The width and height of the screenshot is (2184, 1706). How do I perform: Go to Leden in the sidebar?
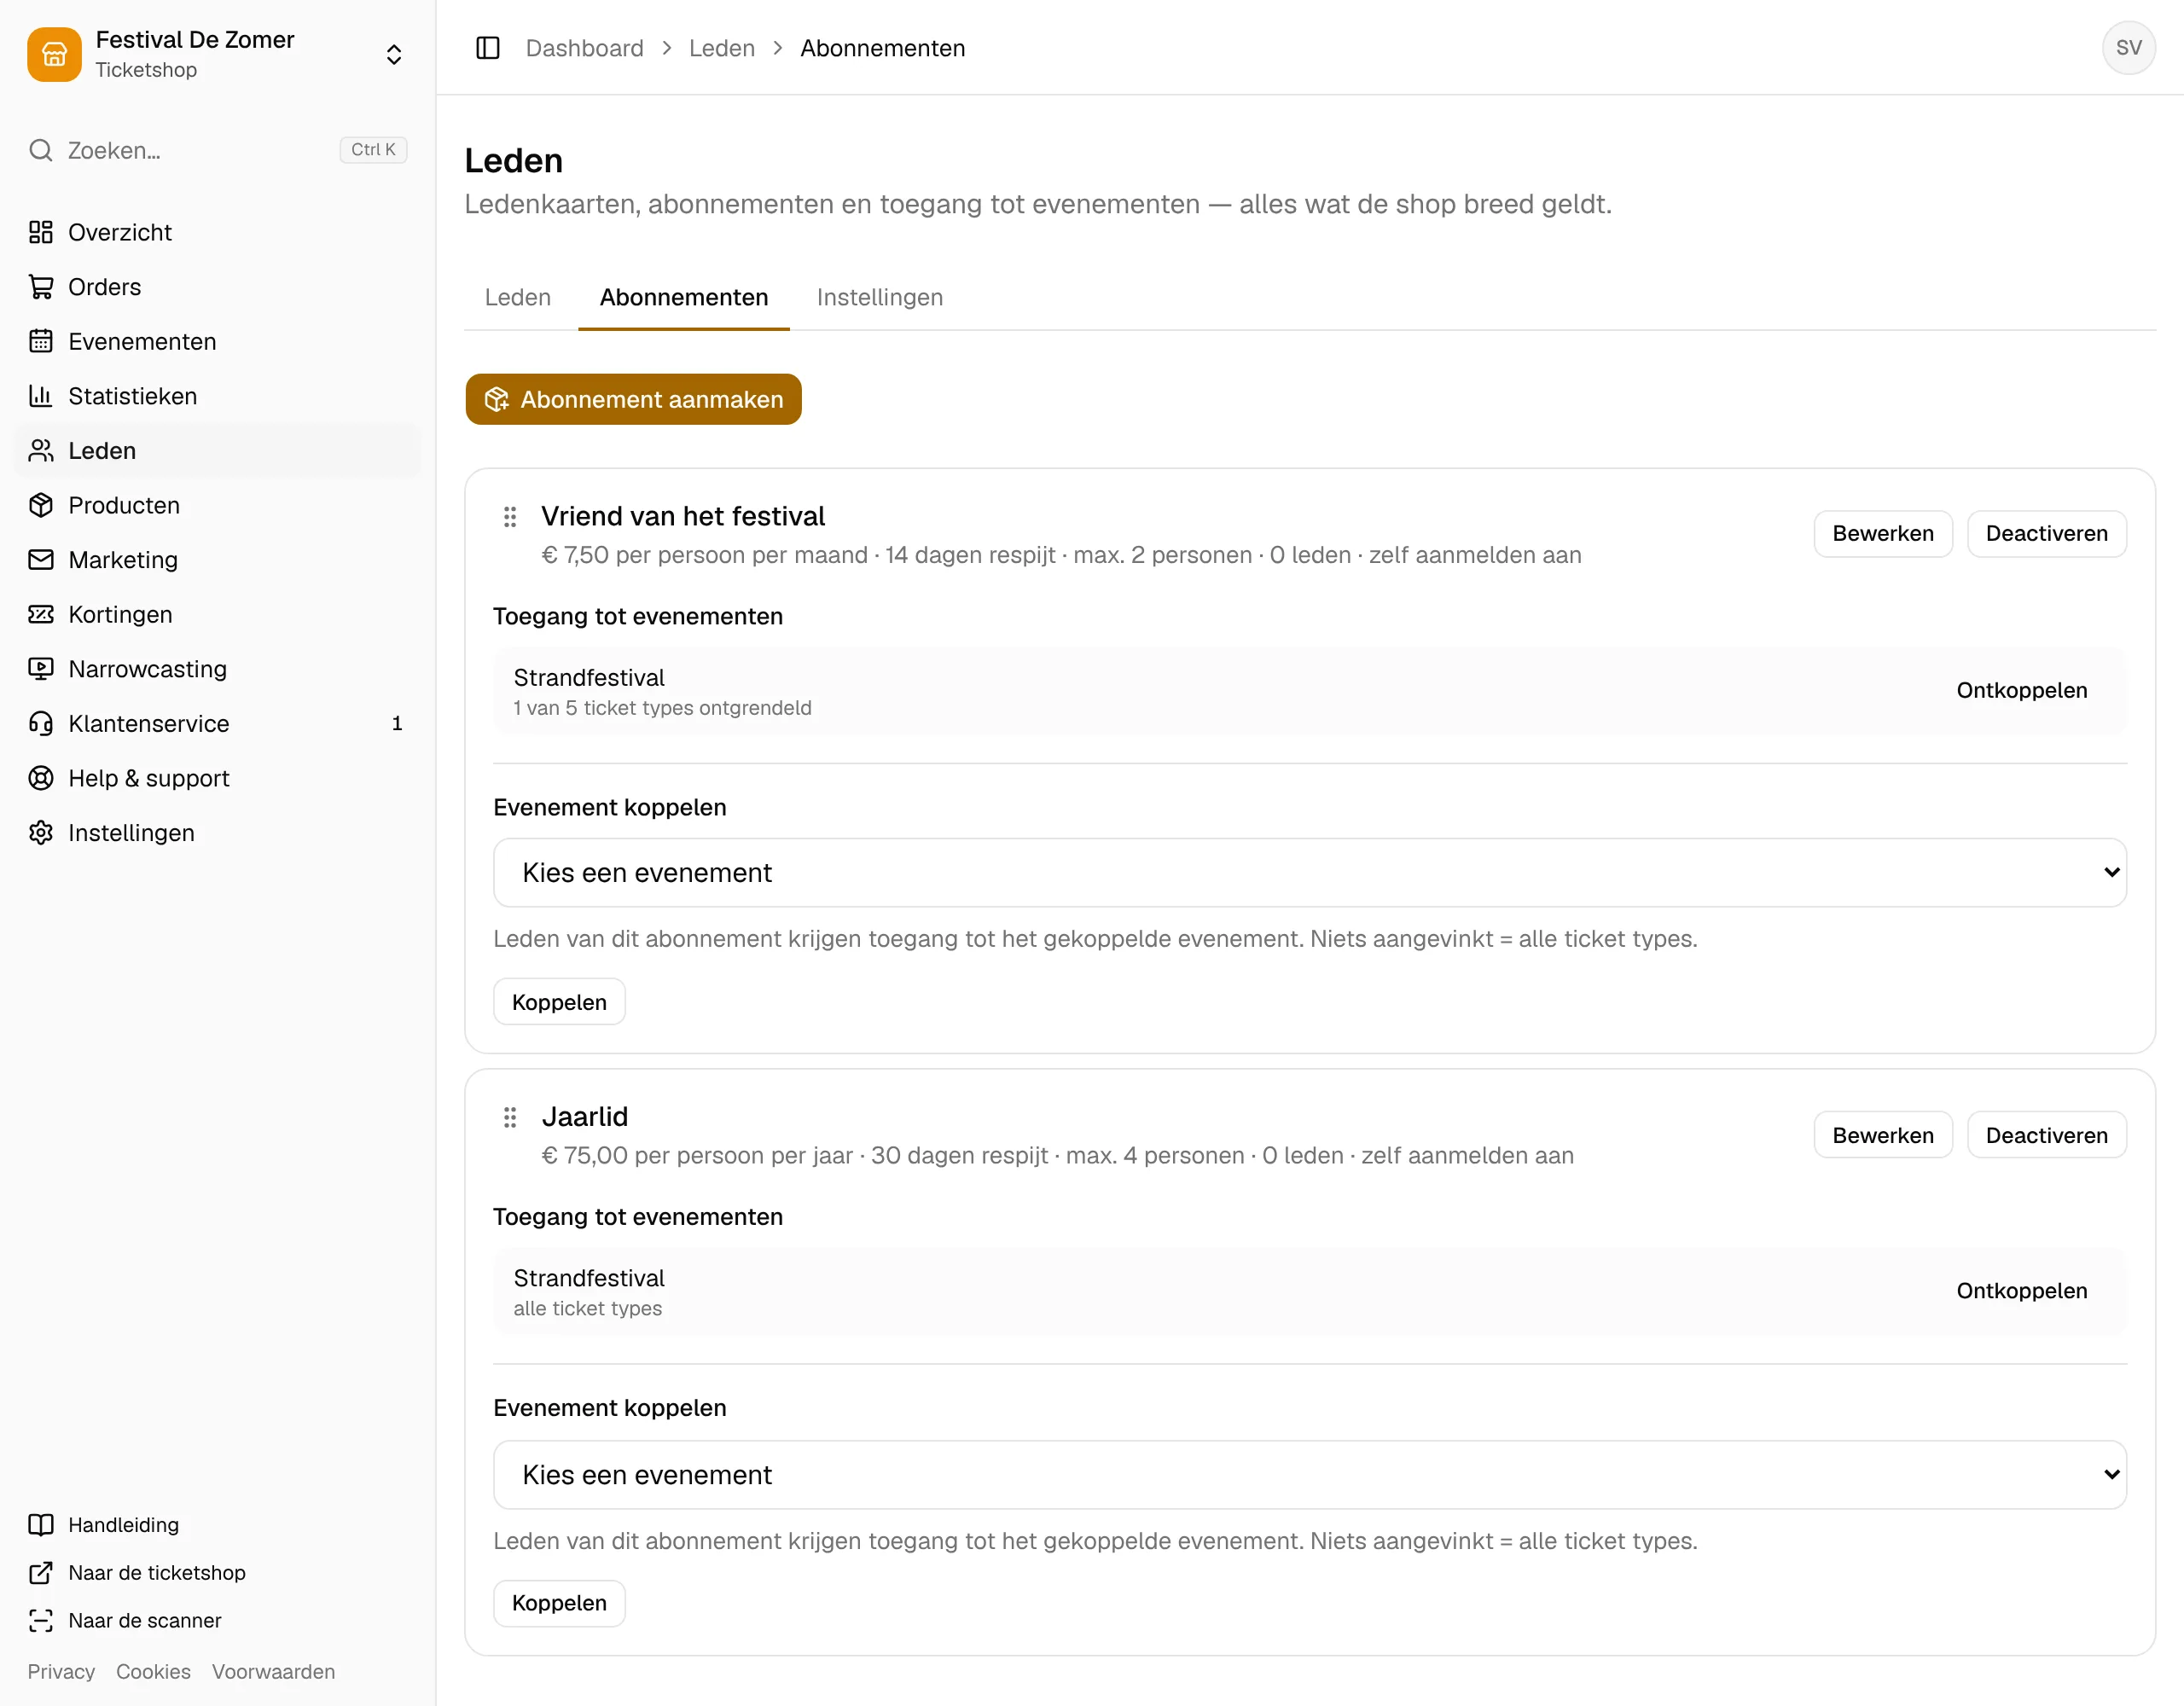218,451
